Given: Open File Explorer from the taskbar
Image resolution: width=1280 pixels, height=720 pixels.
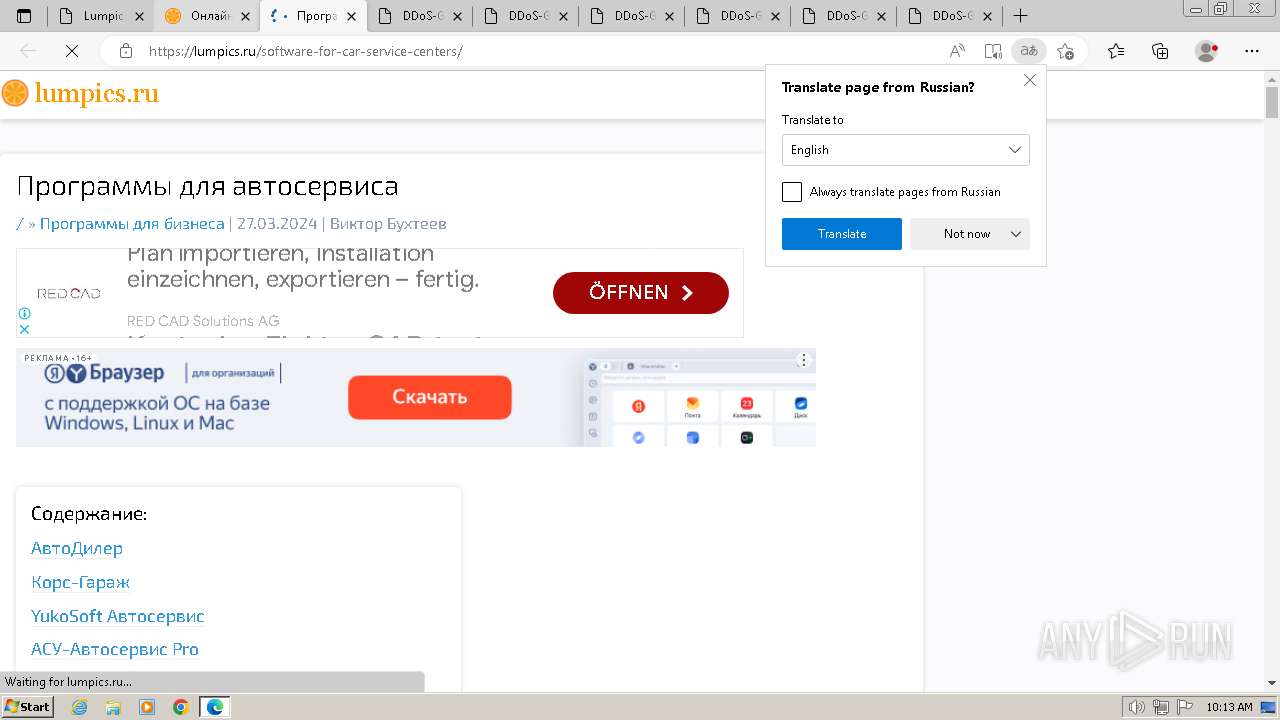Looking at the screenshot, I should click(x=113, y=707).
